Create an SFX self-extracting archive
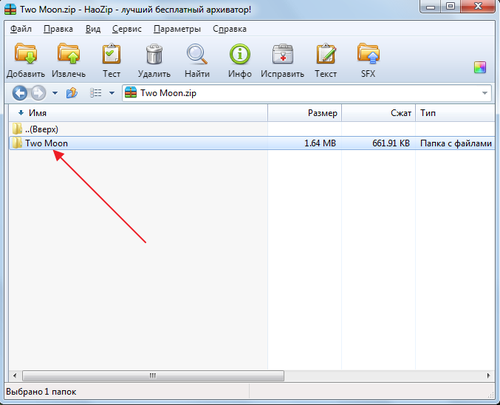Screen dimensions: 500x405 (x=368, y=60)
